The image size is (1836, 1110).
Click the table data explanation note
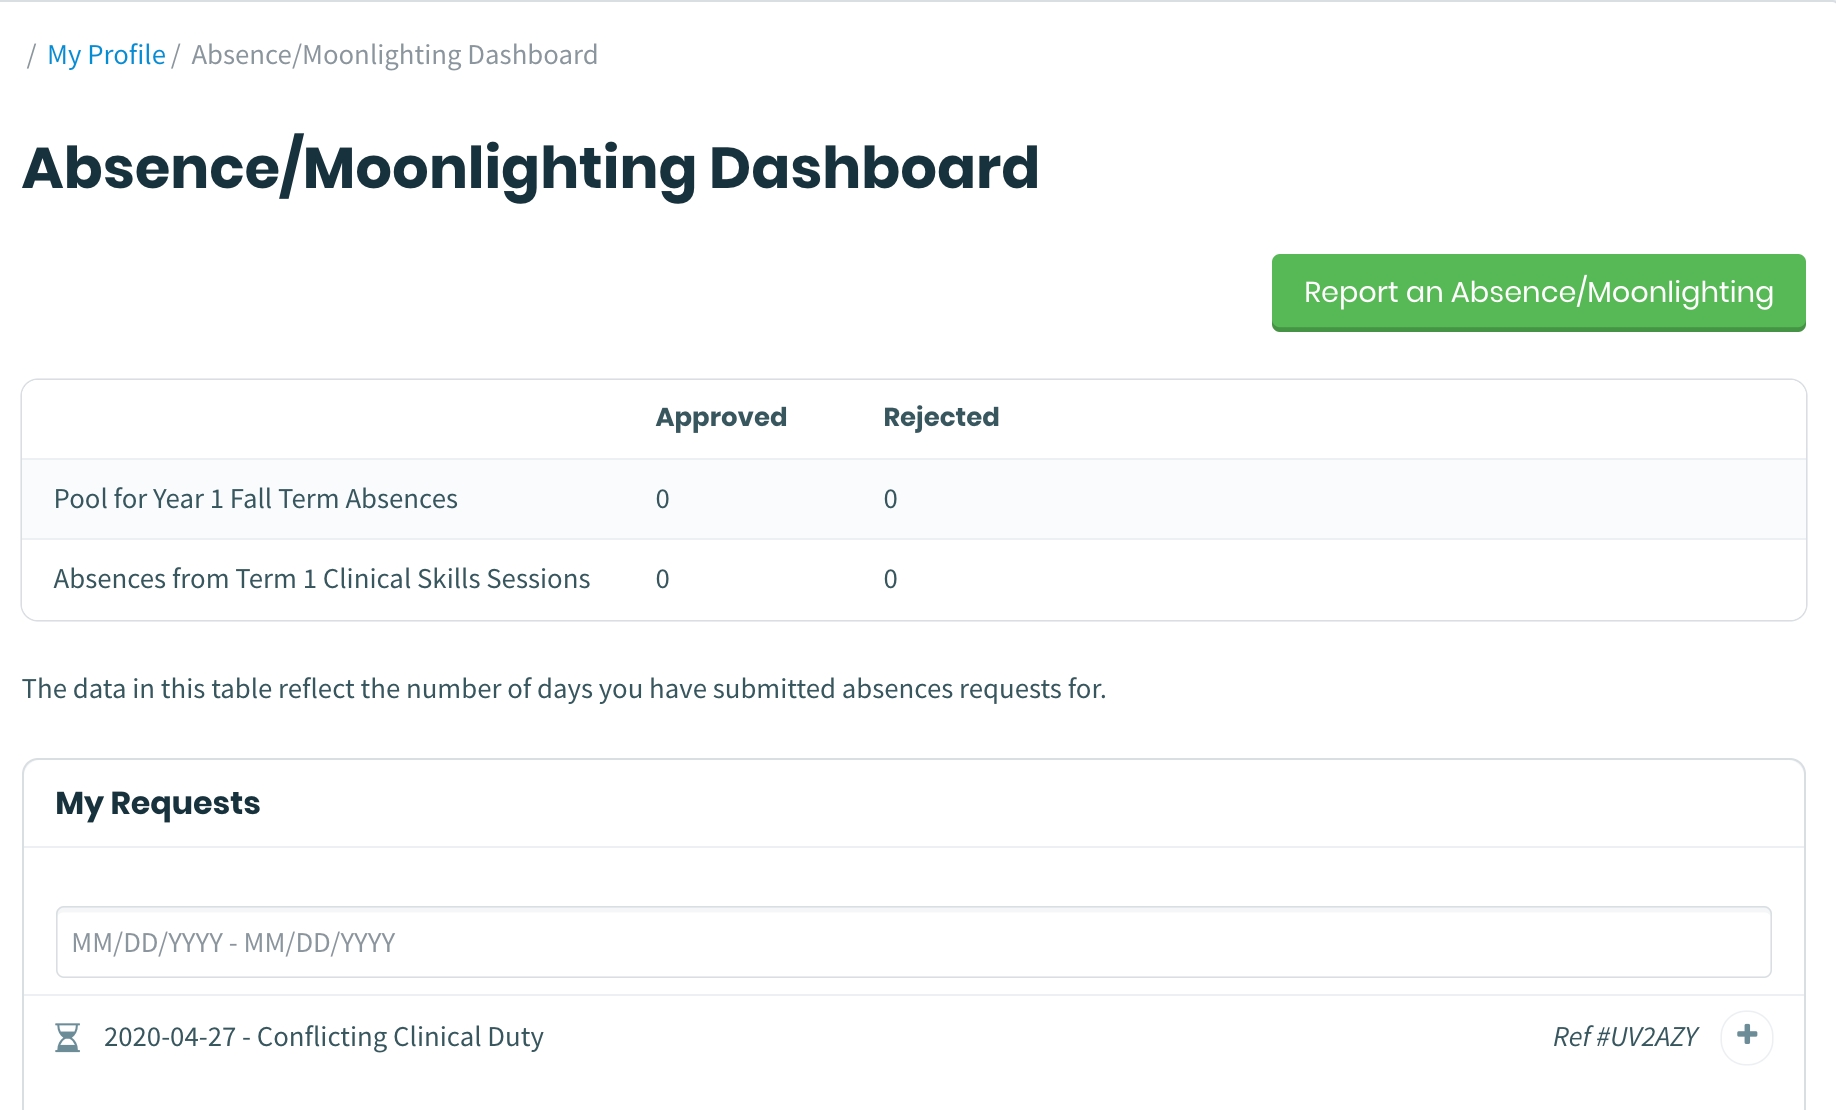click(564, 689)
